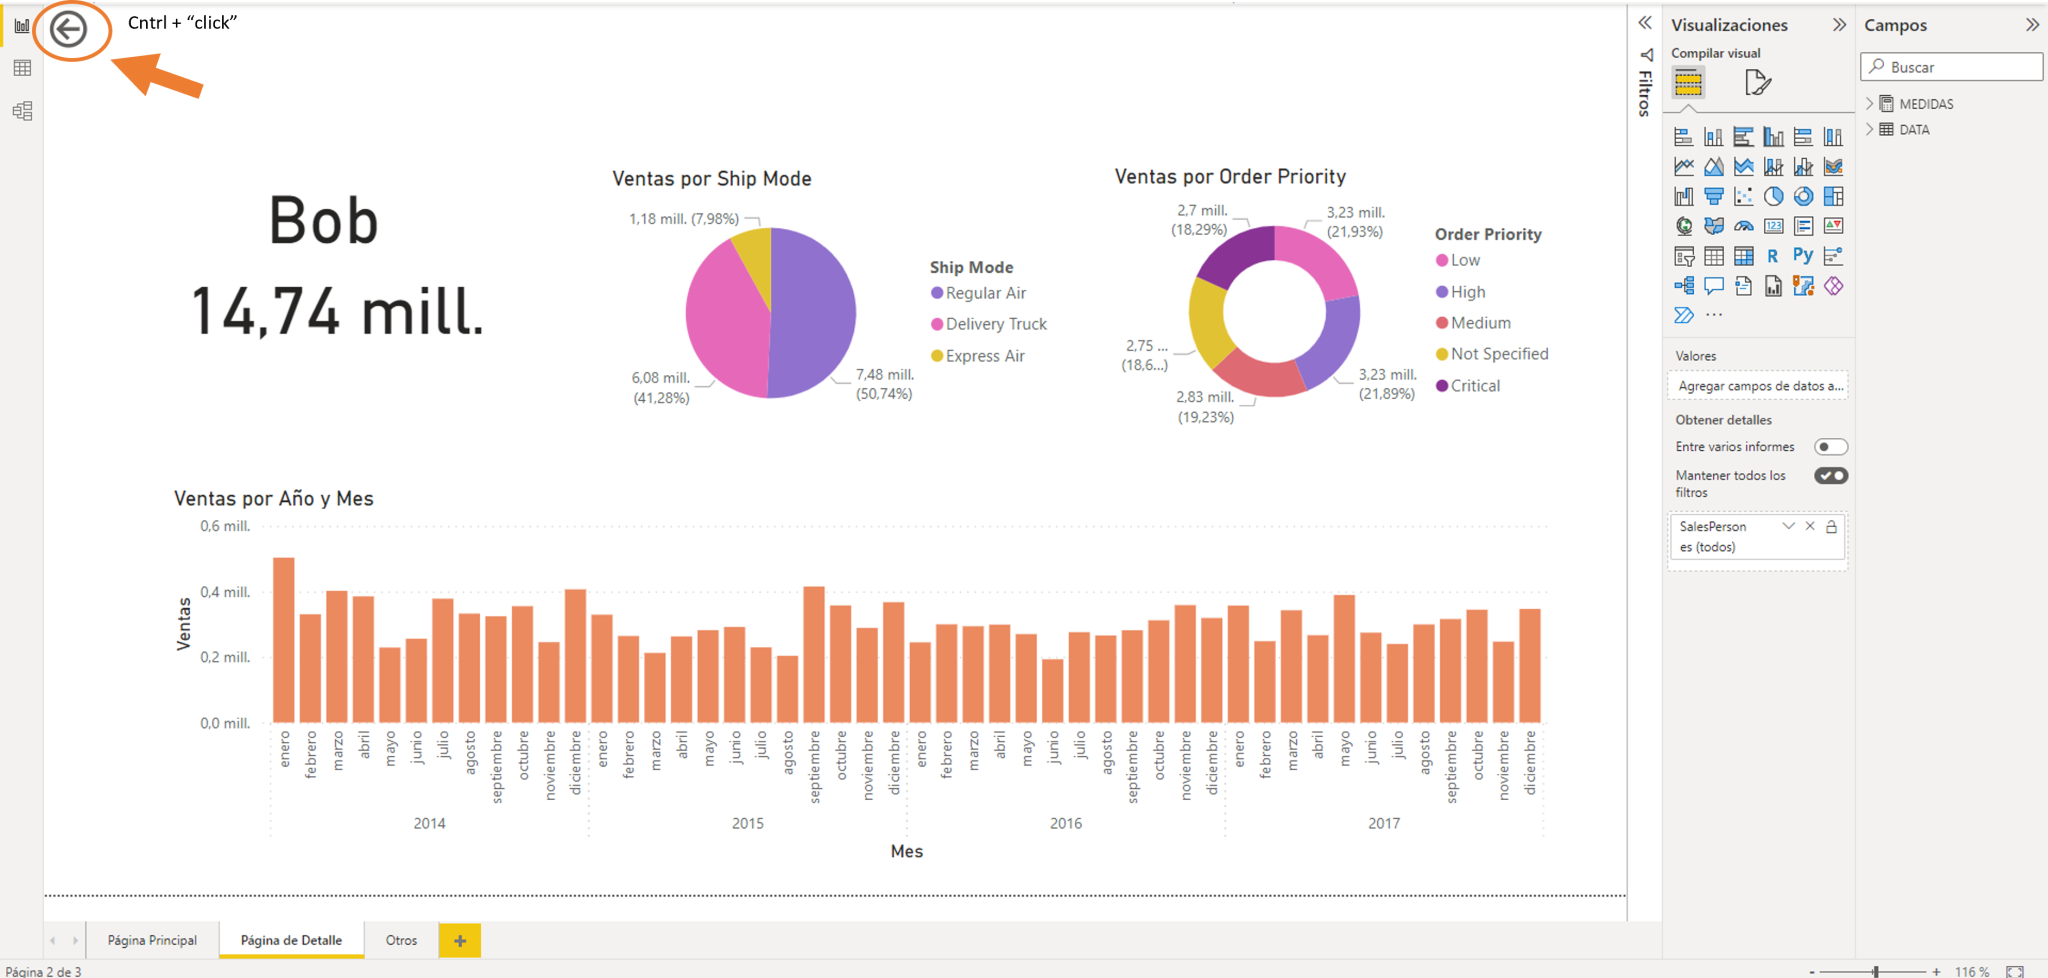This screenshot has width=2048, height=978.
Task: Collapse the Campos pane
Action: tap(2031, 25)
